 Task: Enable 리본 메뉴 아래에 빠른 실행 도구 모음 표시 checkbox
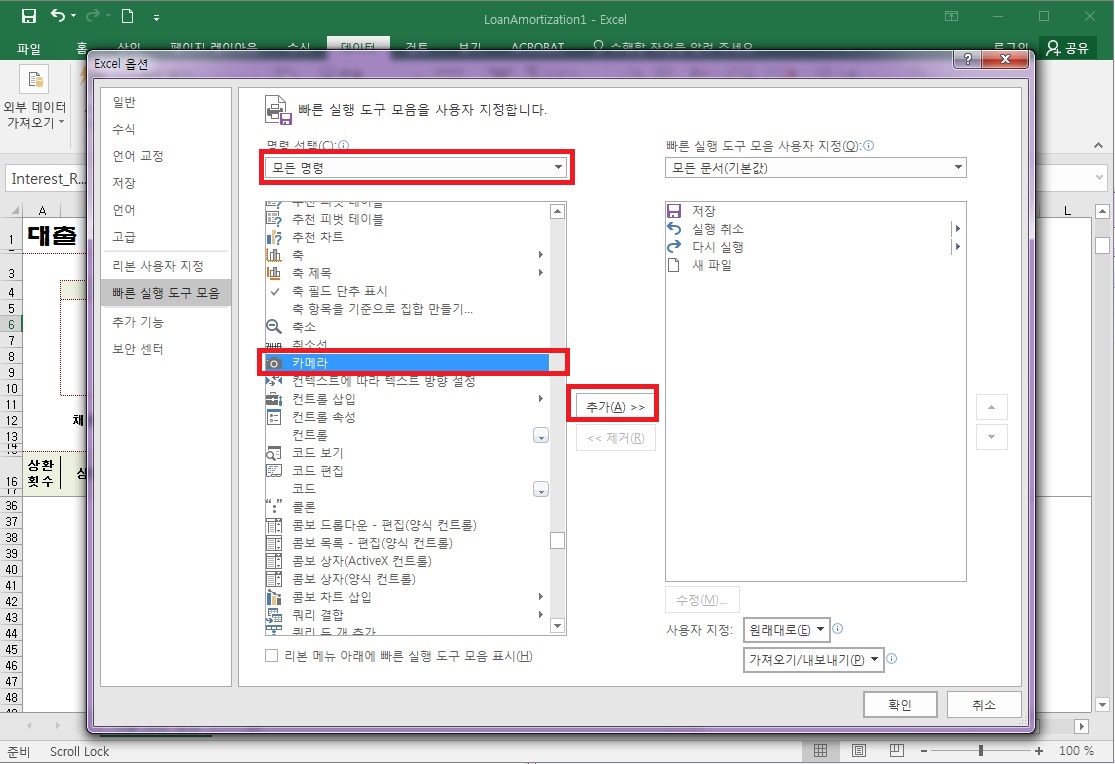(272, 656)
